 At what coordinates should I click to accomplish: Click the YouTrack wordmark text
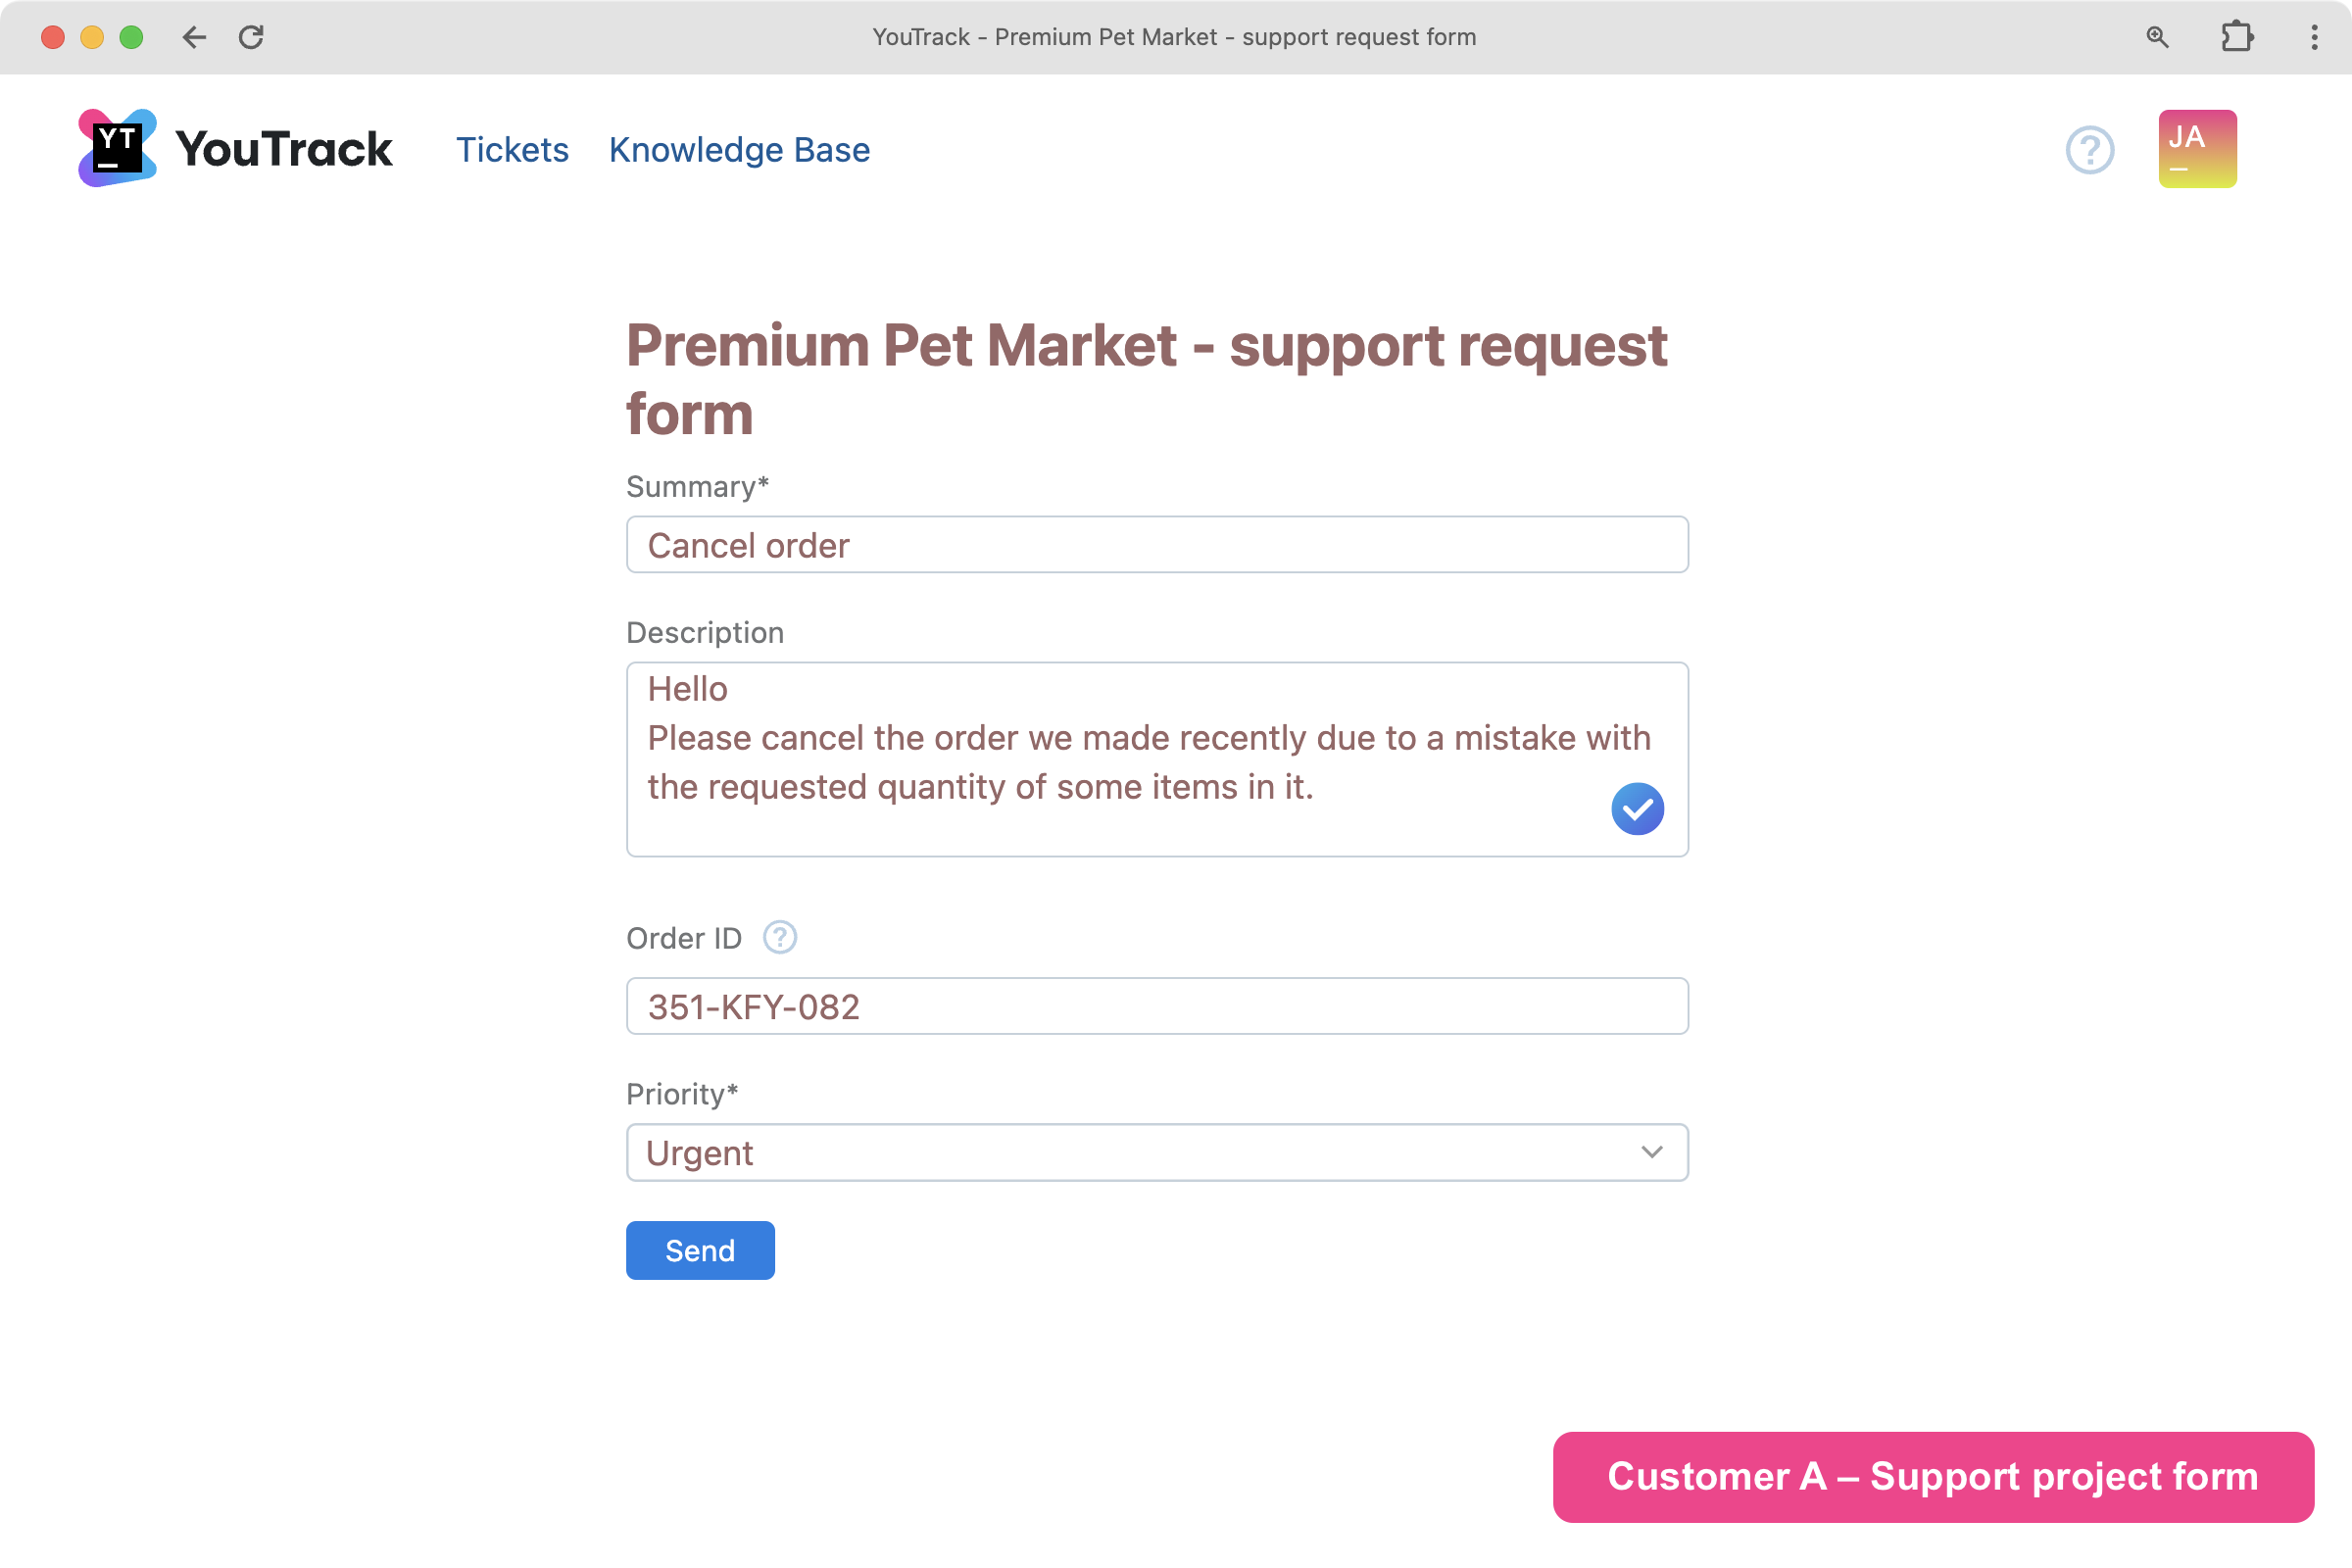tap(284, 149)
